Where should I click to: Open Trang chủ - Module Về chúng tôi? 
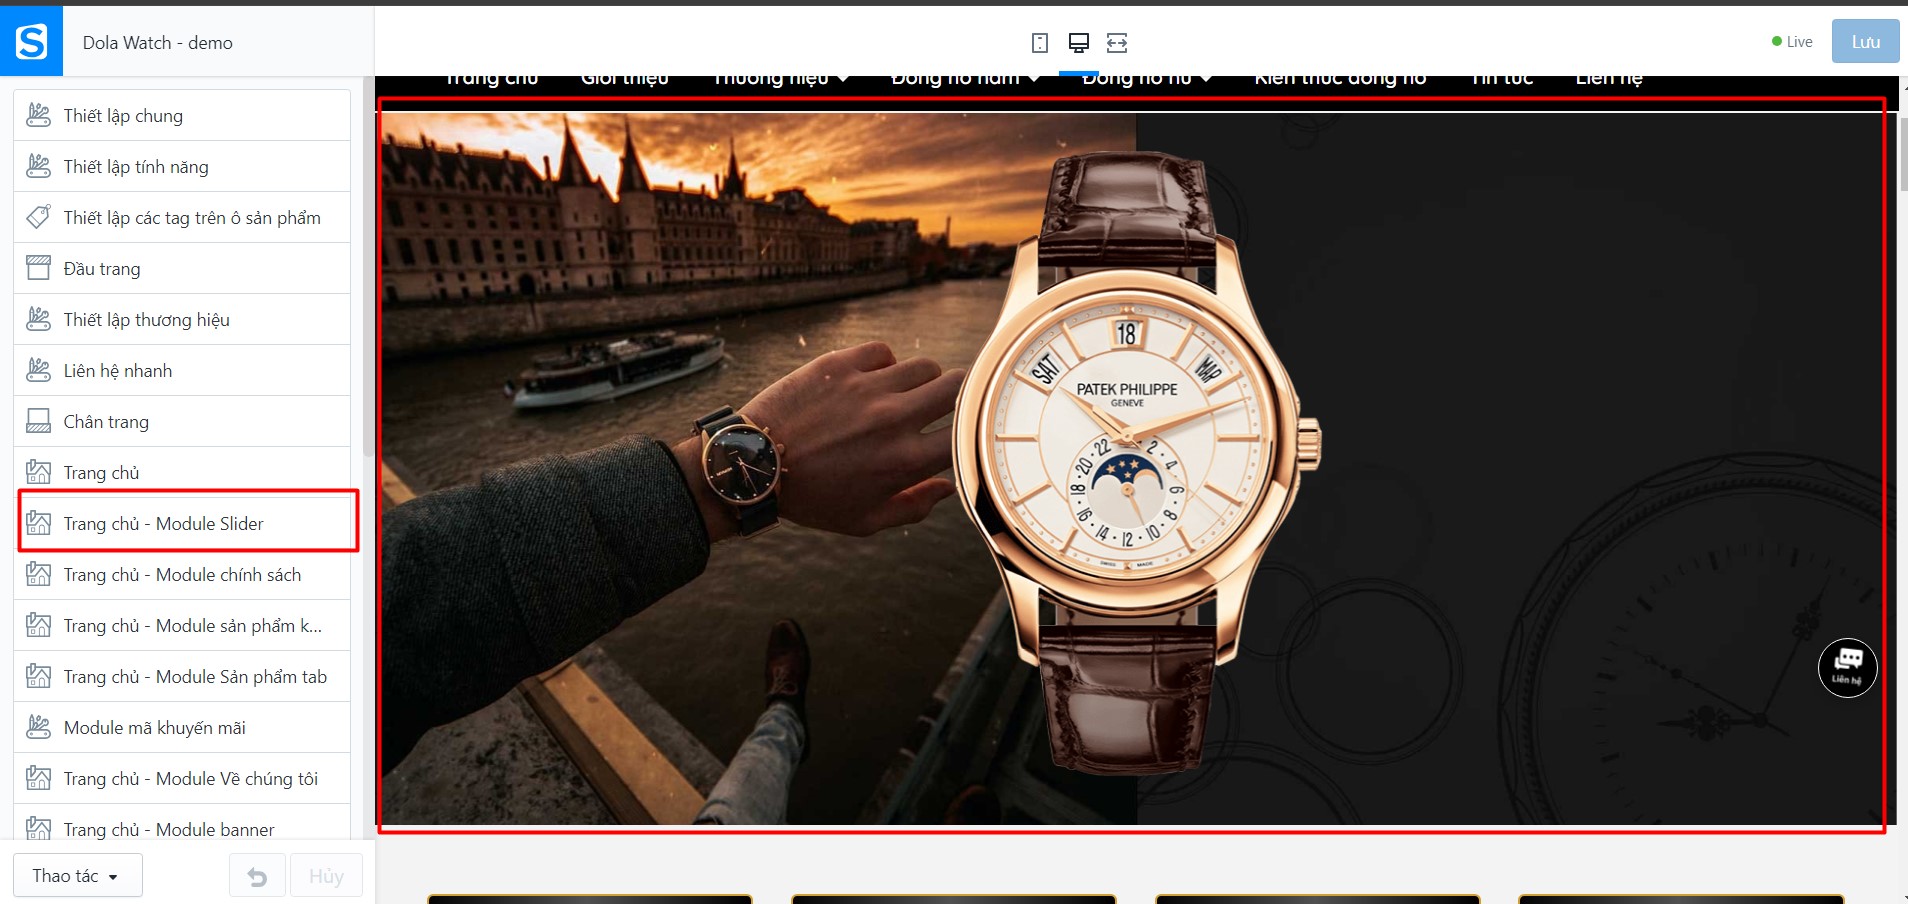(182, 779)
